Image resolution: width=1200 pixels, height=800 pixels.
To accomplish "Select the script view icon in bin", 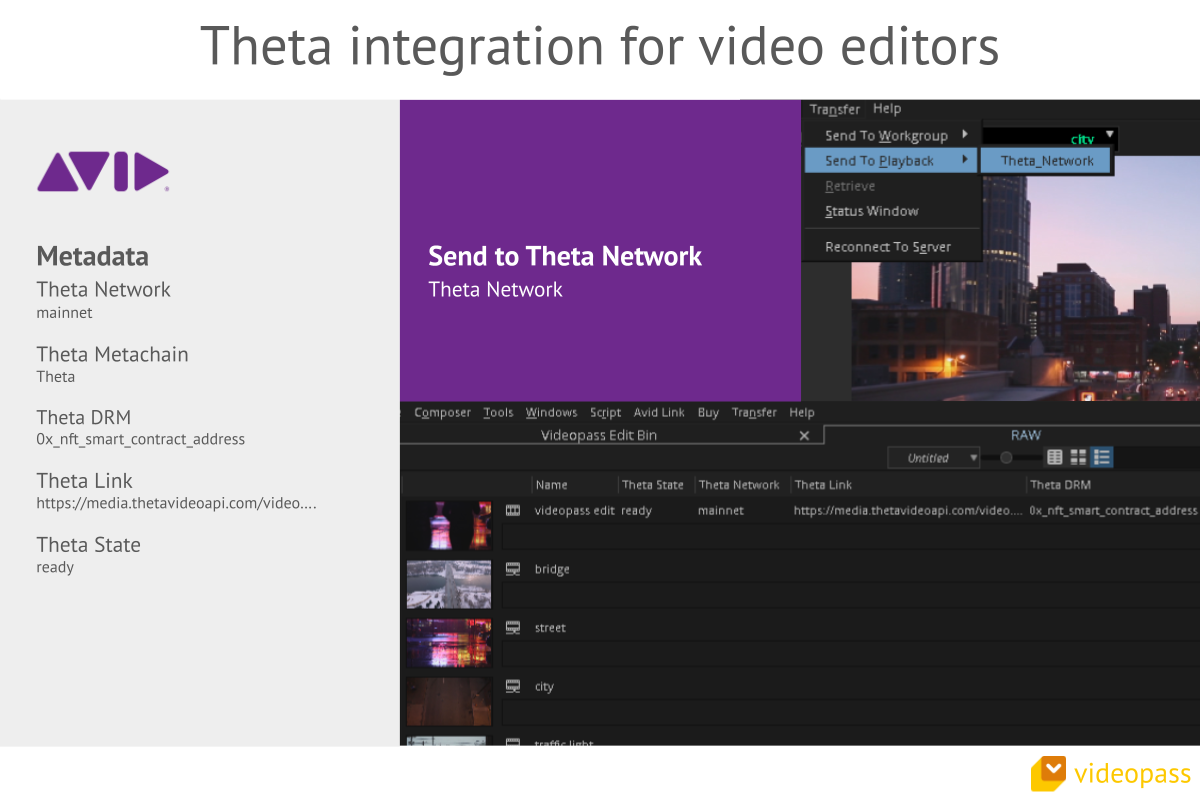I will click(x=1102, y=457).
